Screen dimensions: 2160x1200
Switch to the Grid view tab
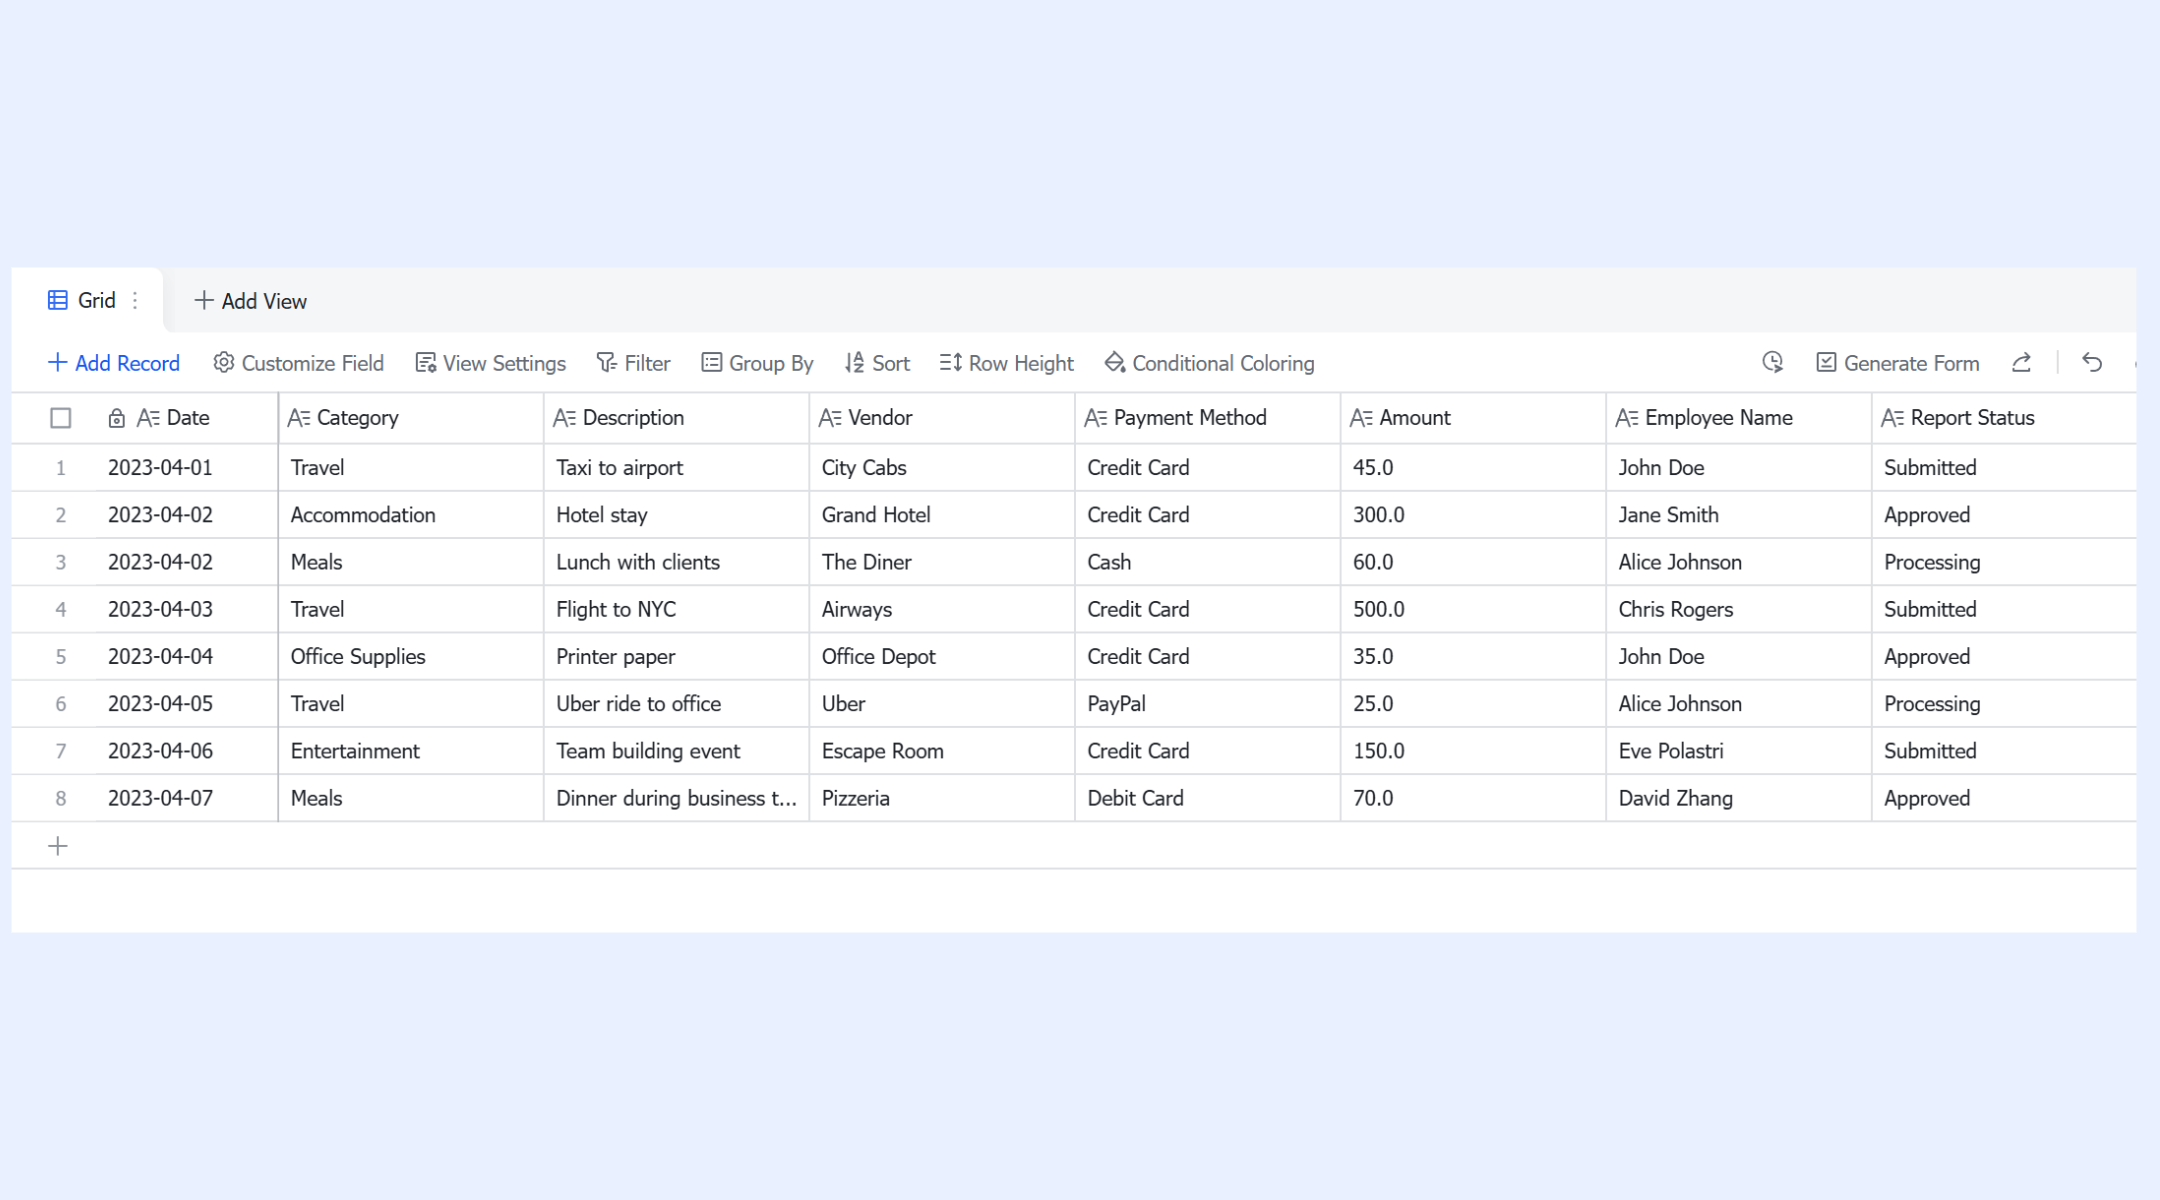[82, 300]
